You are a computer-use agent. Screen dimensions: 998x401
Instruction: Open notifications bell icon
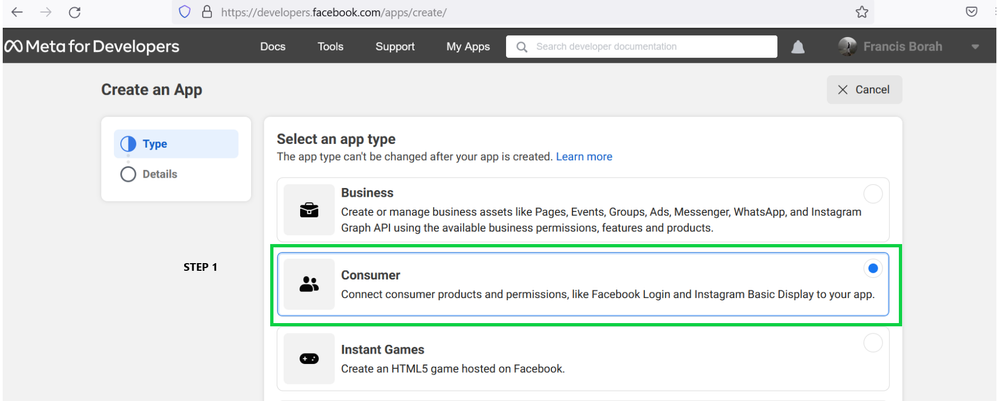(798, 47)
